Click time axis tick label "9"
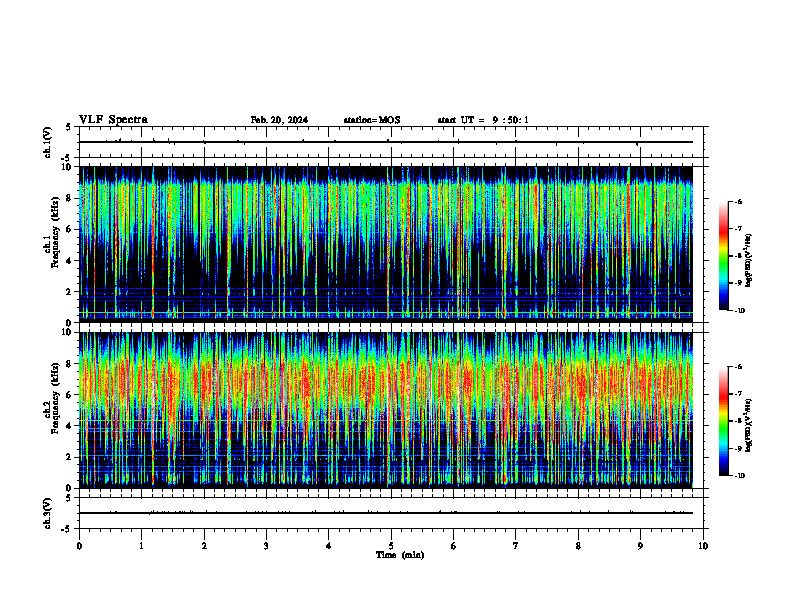The height and width of the screenshot is (612, 792). point(640,546)
